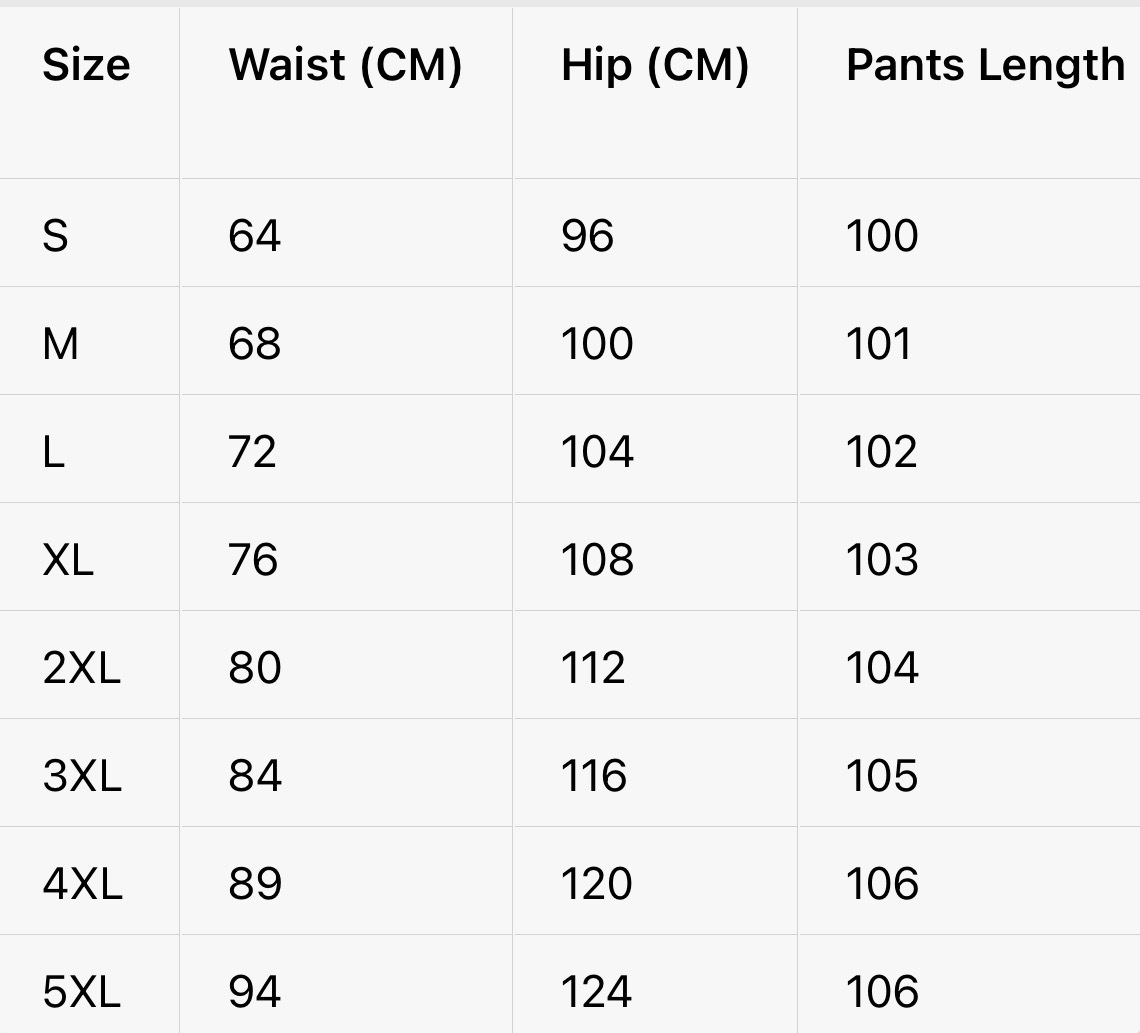
Task: Click pants length 101 for size M
Action: click(x=879, y=344)
